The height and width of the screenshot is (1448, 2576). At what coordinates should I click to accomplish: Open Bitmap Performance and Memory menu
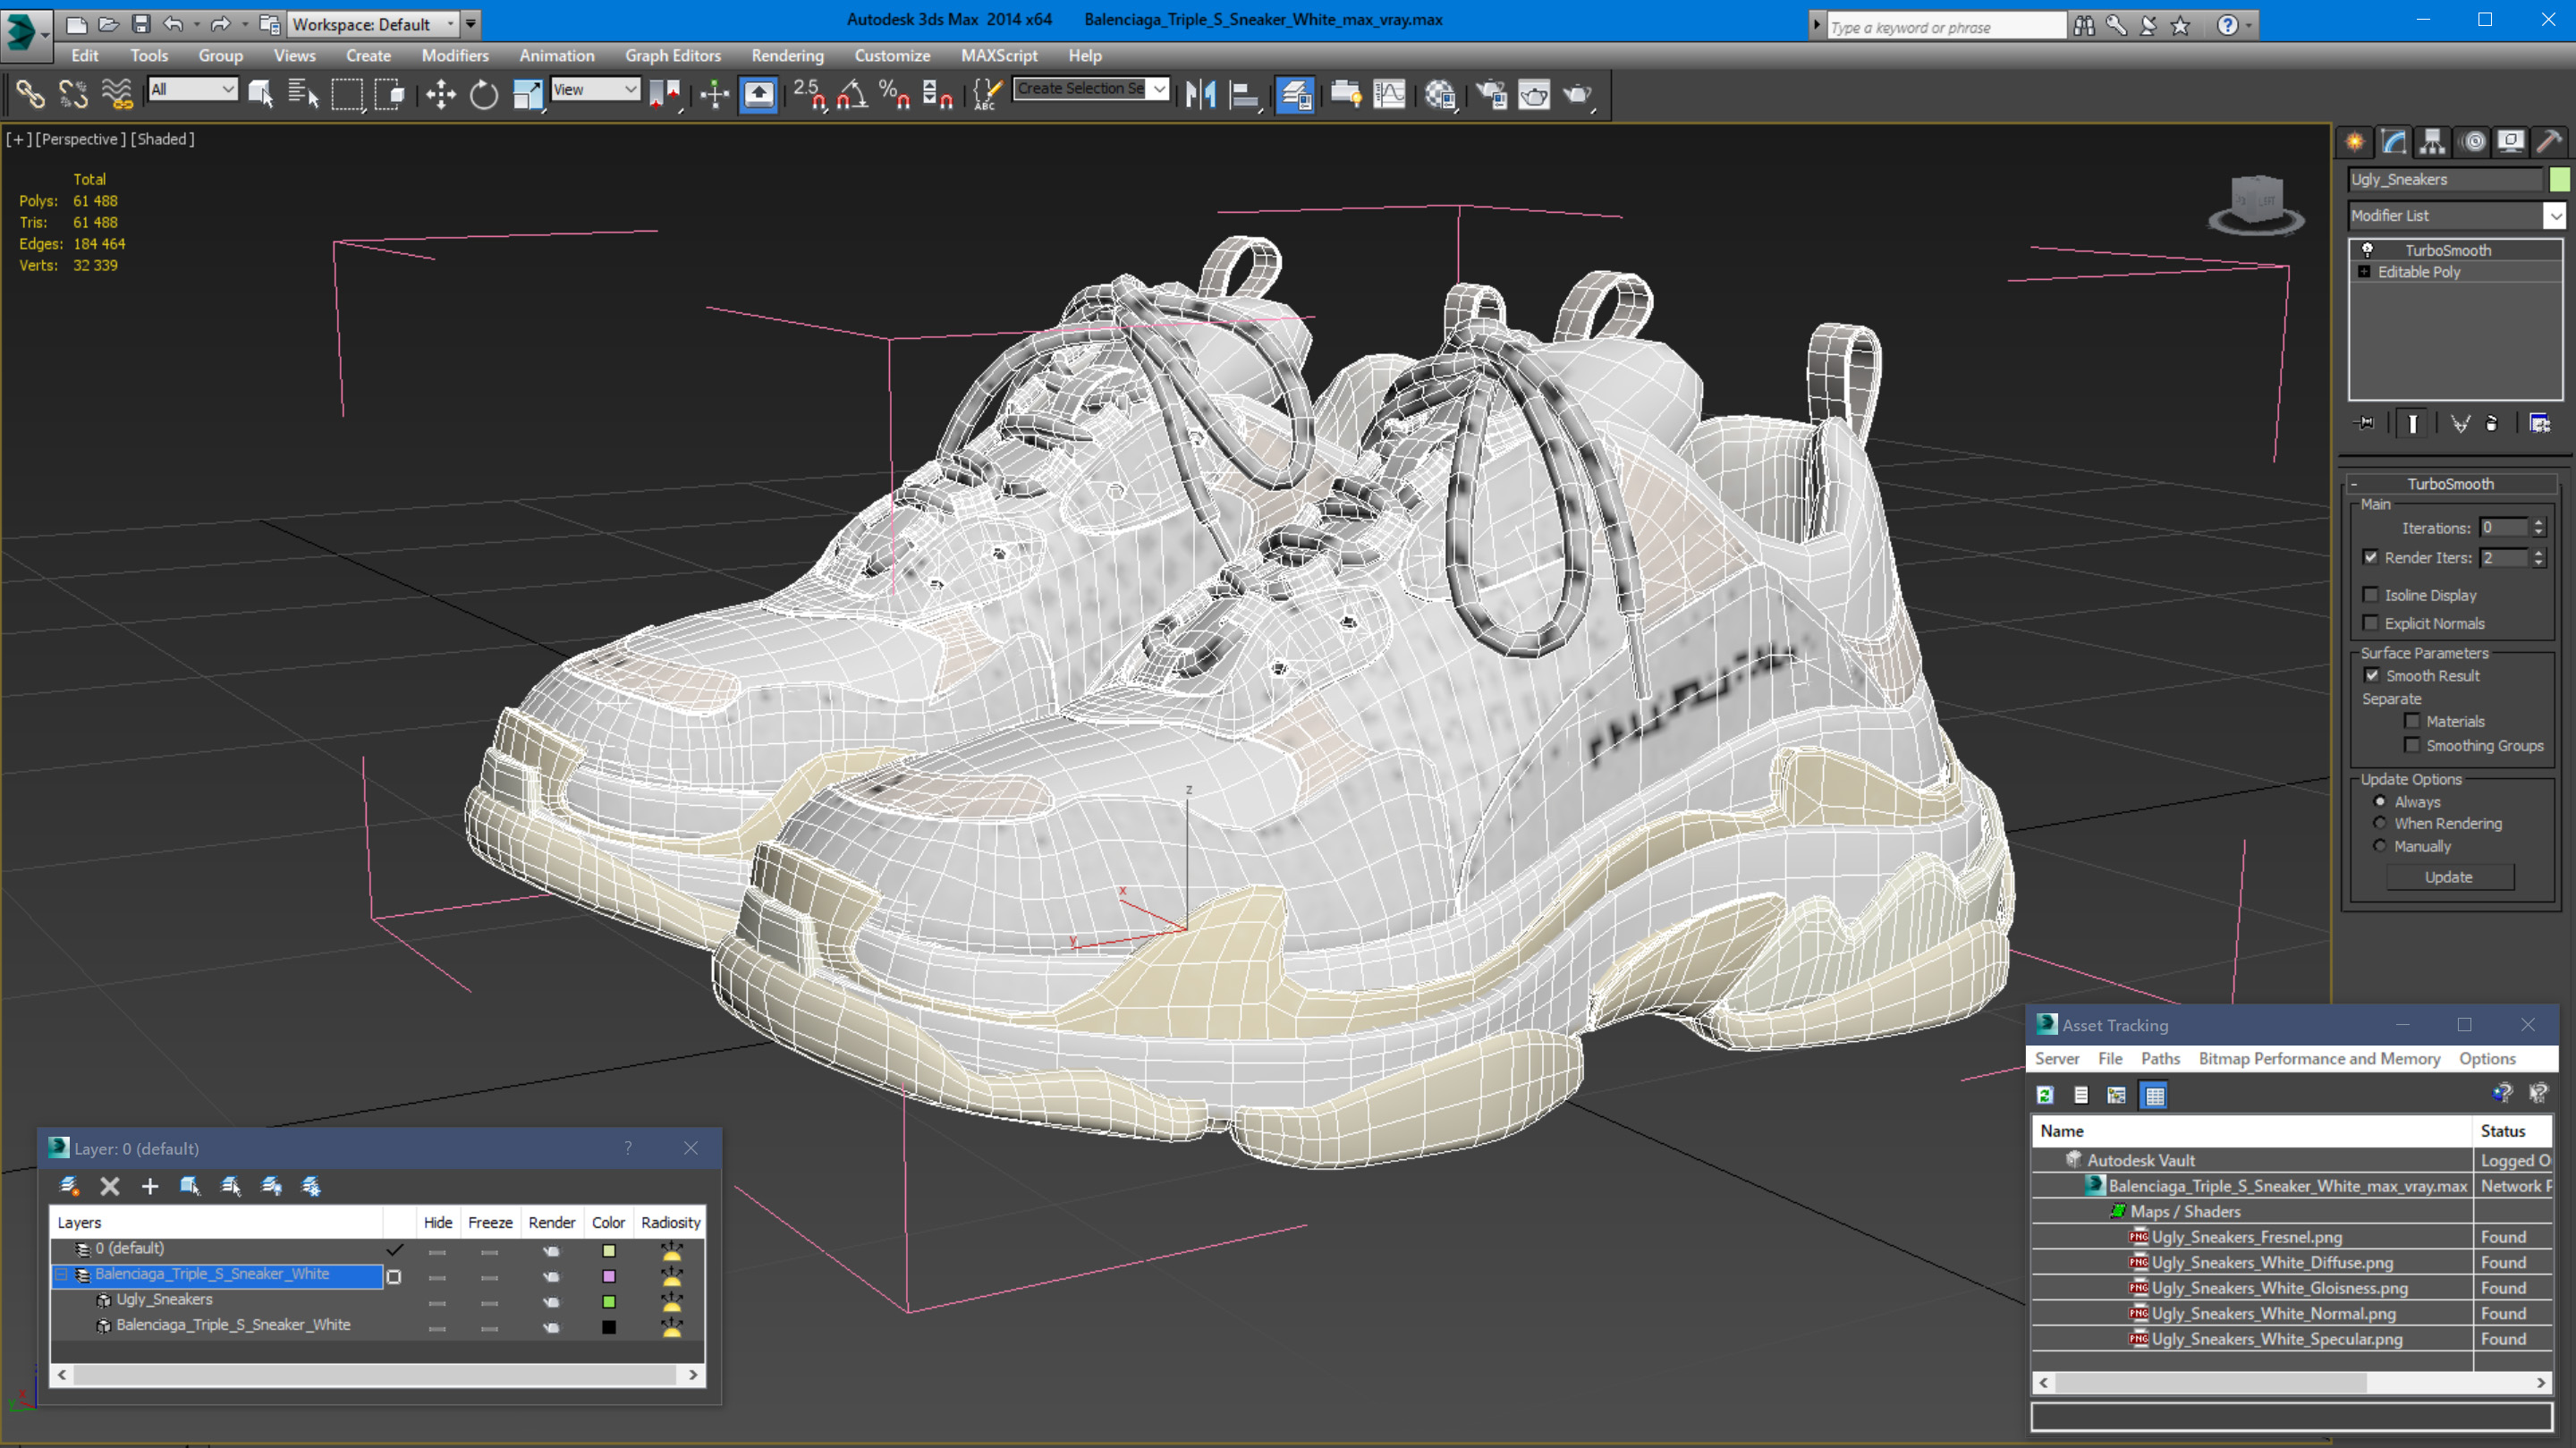[2319, 1058]
